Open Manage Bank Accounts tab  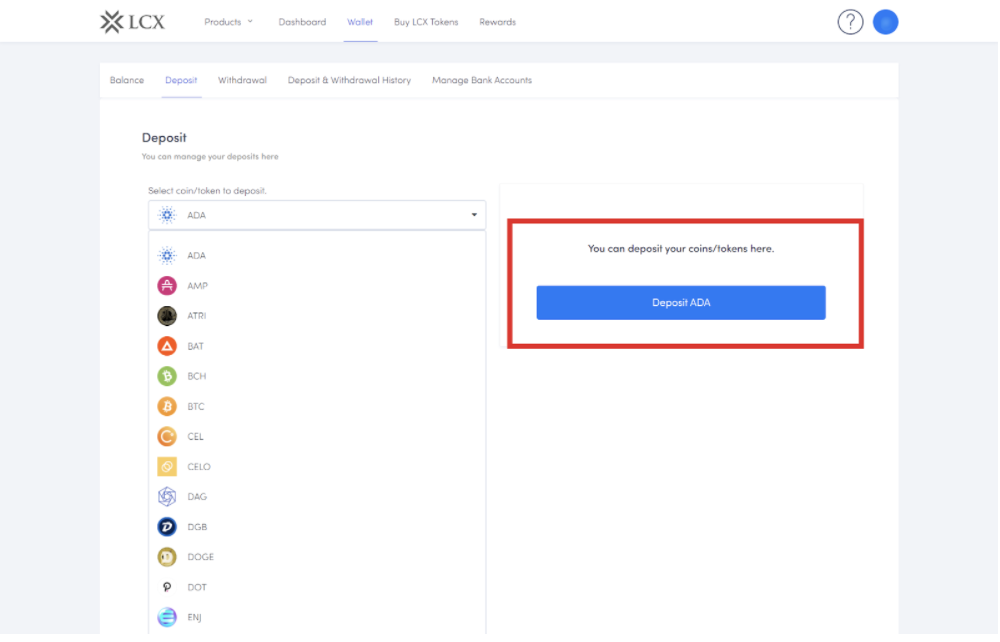point(482,80)
